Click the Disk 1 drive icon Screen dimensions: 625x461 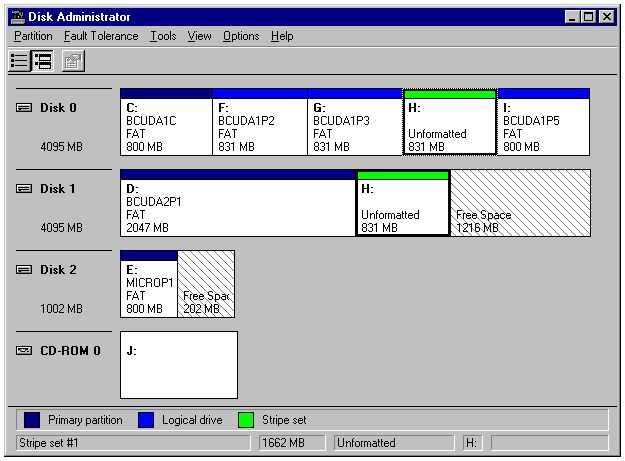click(x=25, y=189)
